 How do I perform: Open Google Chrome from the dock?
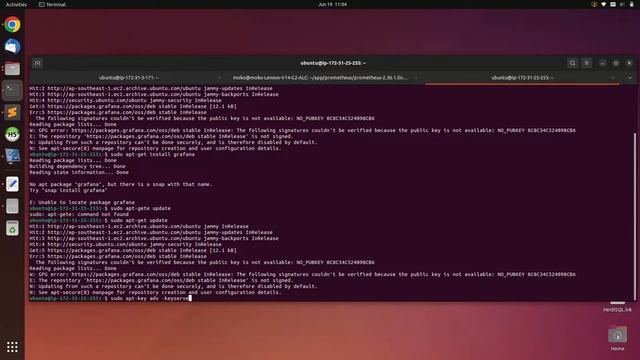coord(12,24)
